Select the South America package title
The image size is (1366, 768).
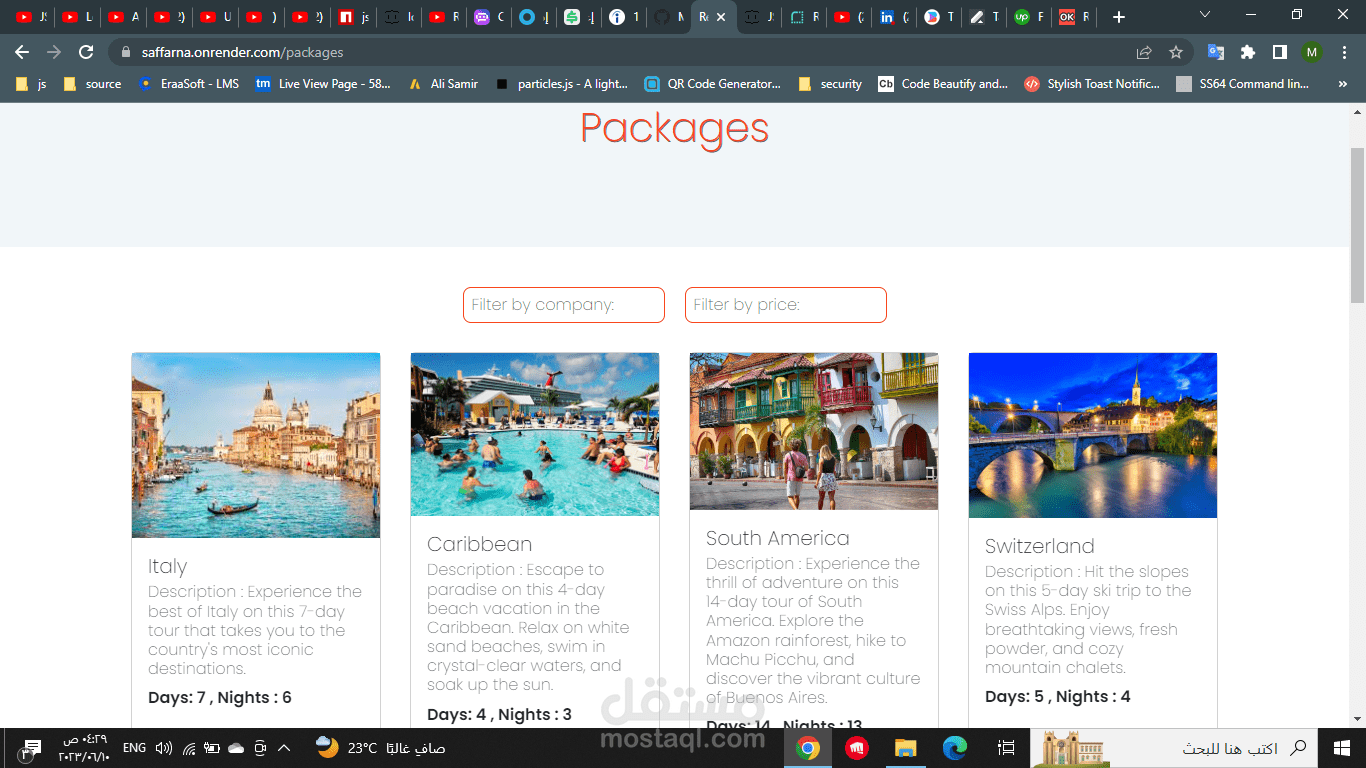778,538
